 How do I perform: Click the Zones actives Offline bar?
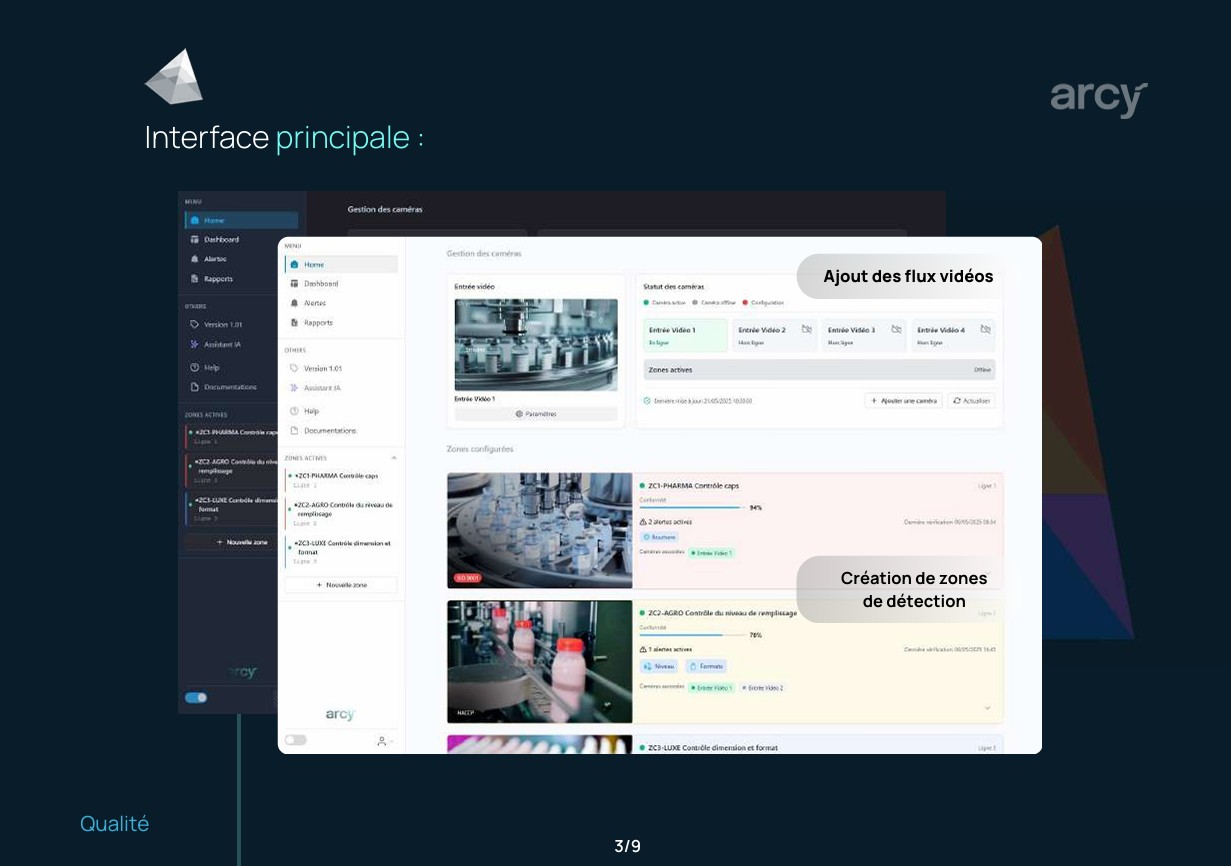click(x=820, y=370)
